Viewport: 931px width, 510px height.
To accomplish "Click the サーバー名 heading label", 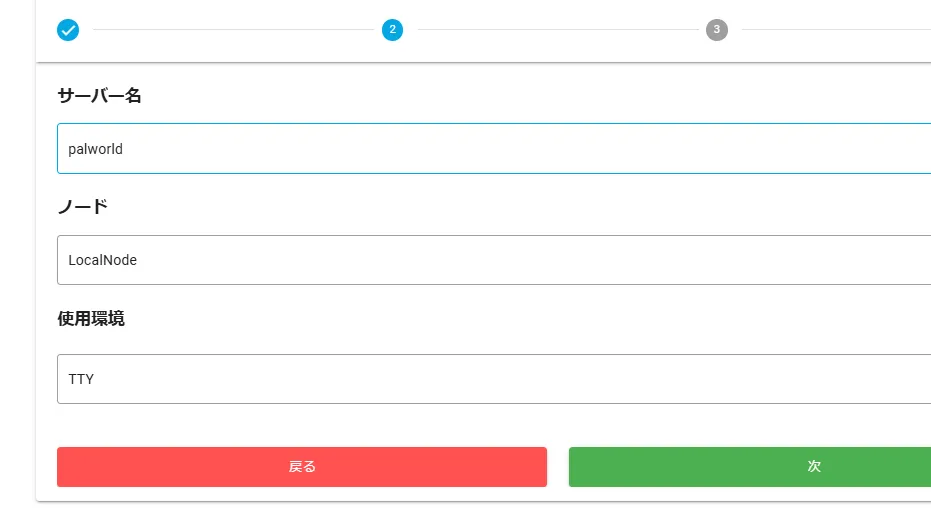I will tap(100, 96).
